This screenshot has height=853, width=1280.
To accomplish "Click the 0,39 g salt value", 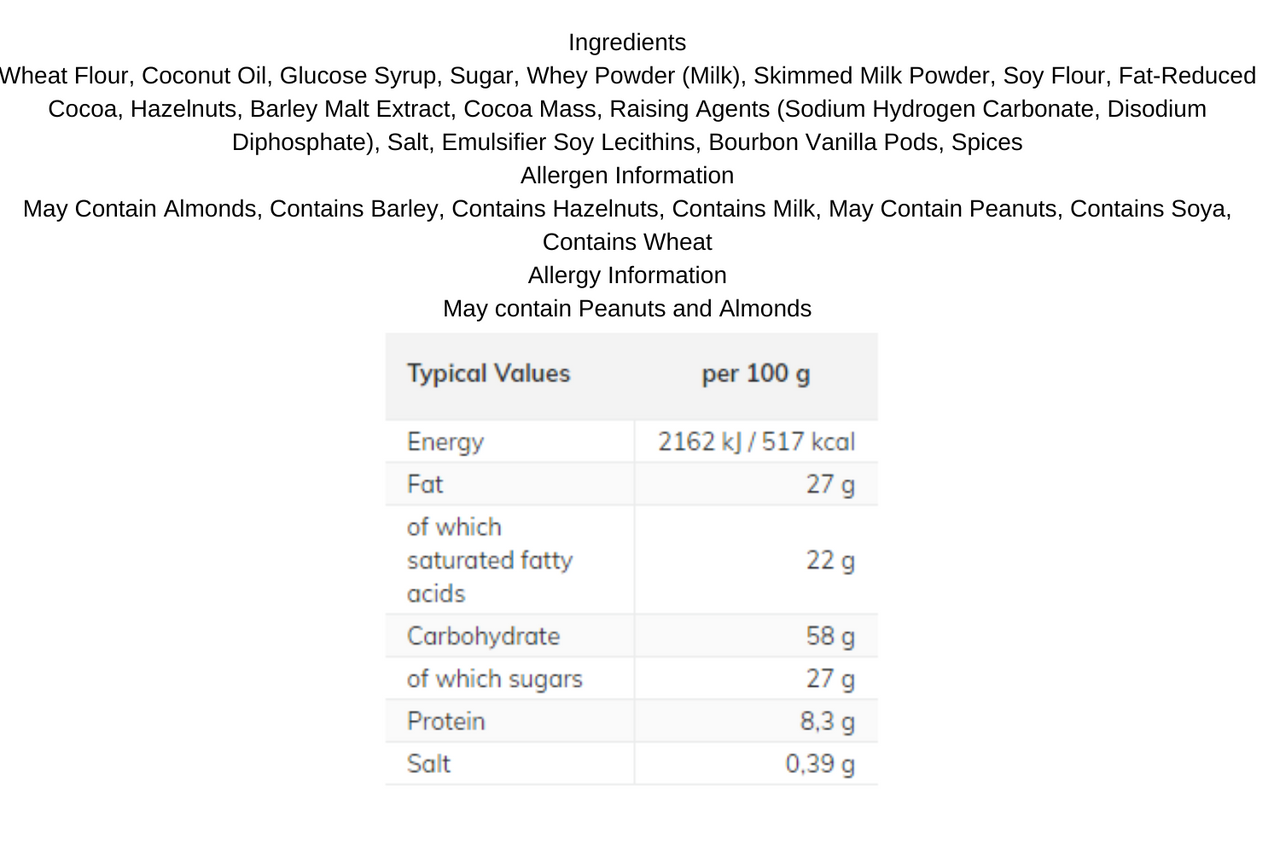I will coord(820,765).
